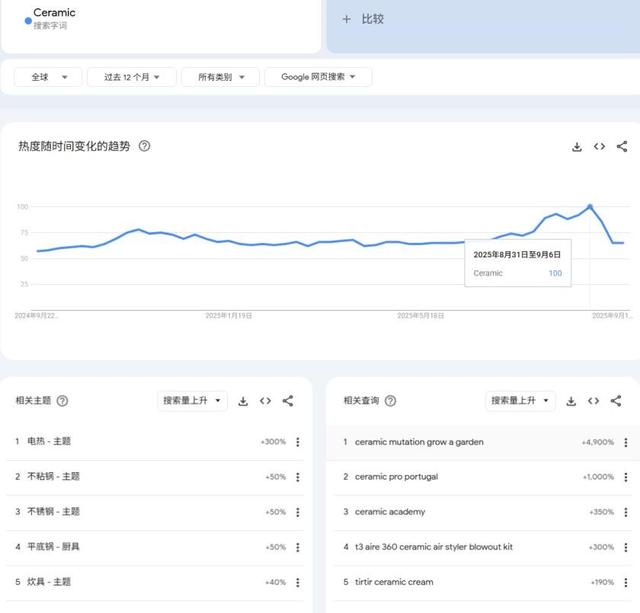
Task: Open more options for 炊具 topic row
Action: (x=298, y=582)
